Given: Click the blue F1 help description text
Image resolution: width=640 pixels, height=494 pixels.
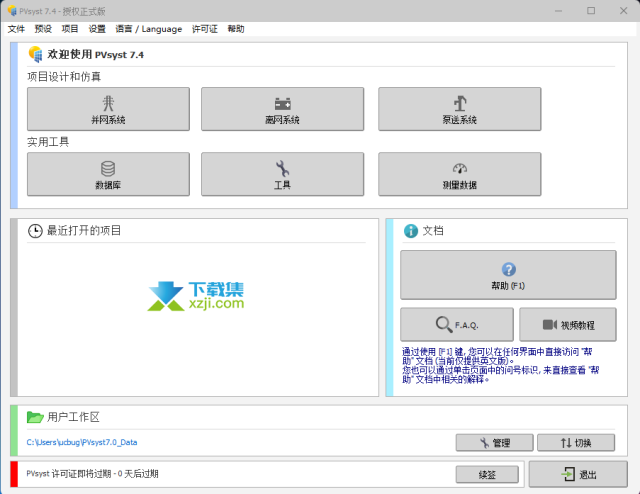Looking at the screenshot, I should pyautogui.click(x=500, y=365).
